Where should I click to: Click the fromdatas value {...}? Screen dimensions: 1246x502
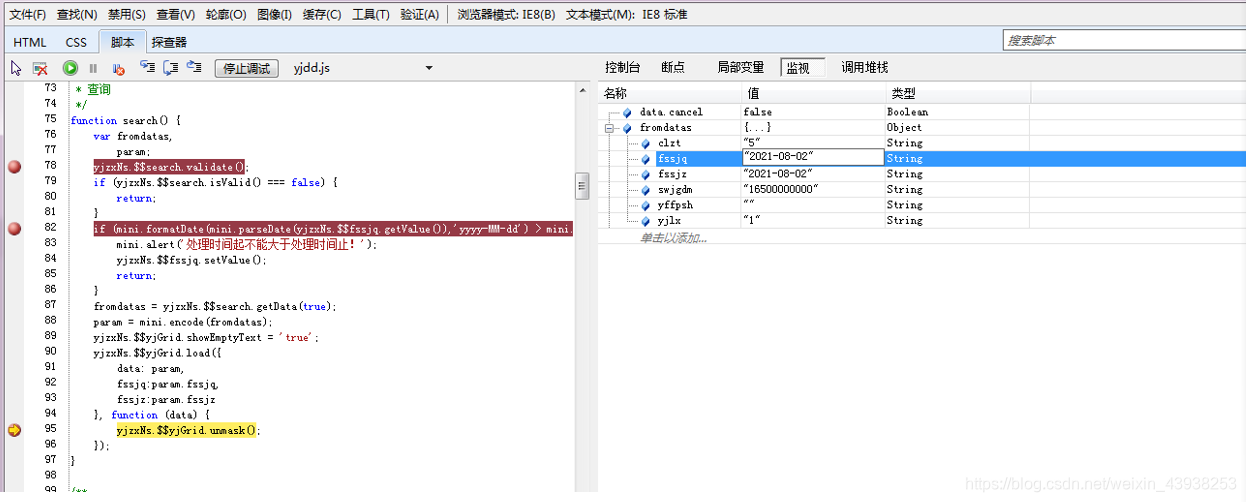pos(757,128)
